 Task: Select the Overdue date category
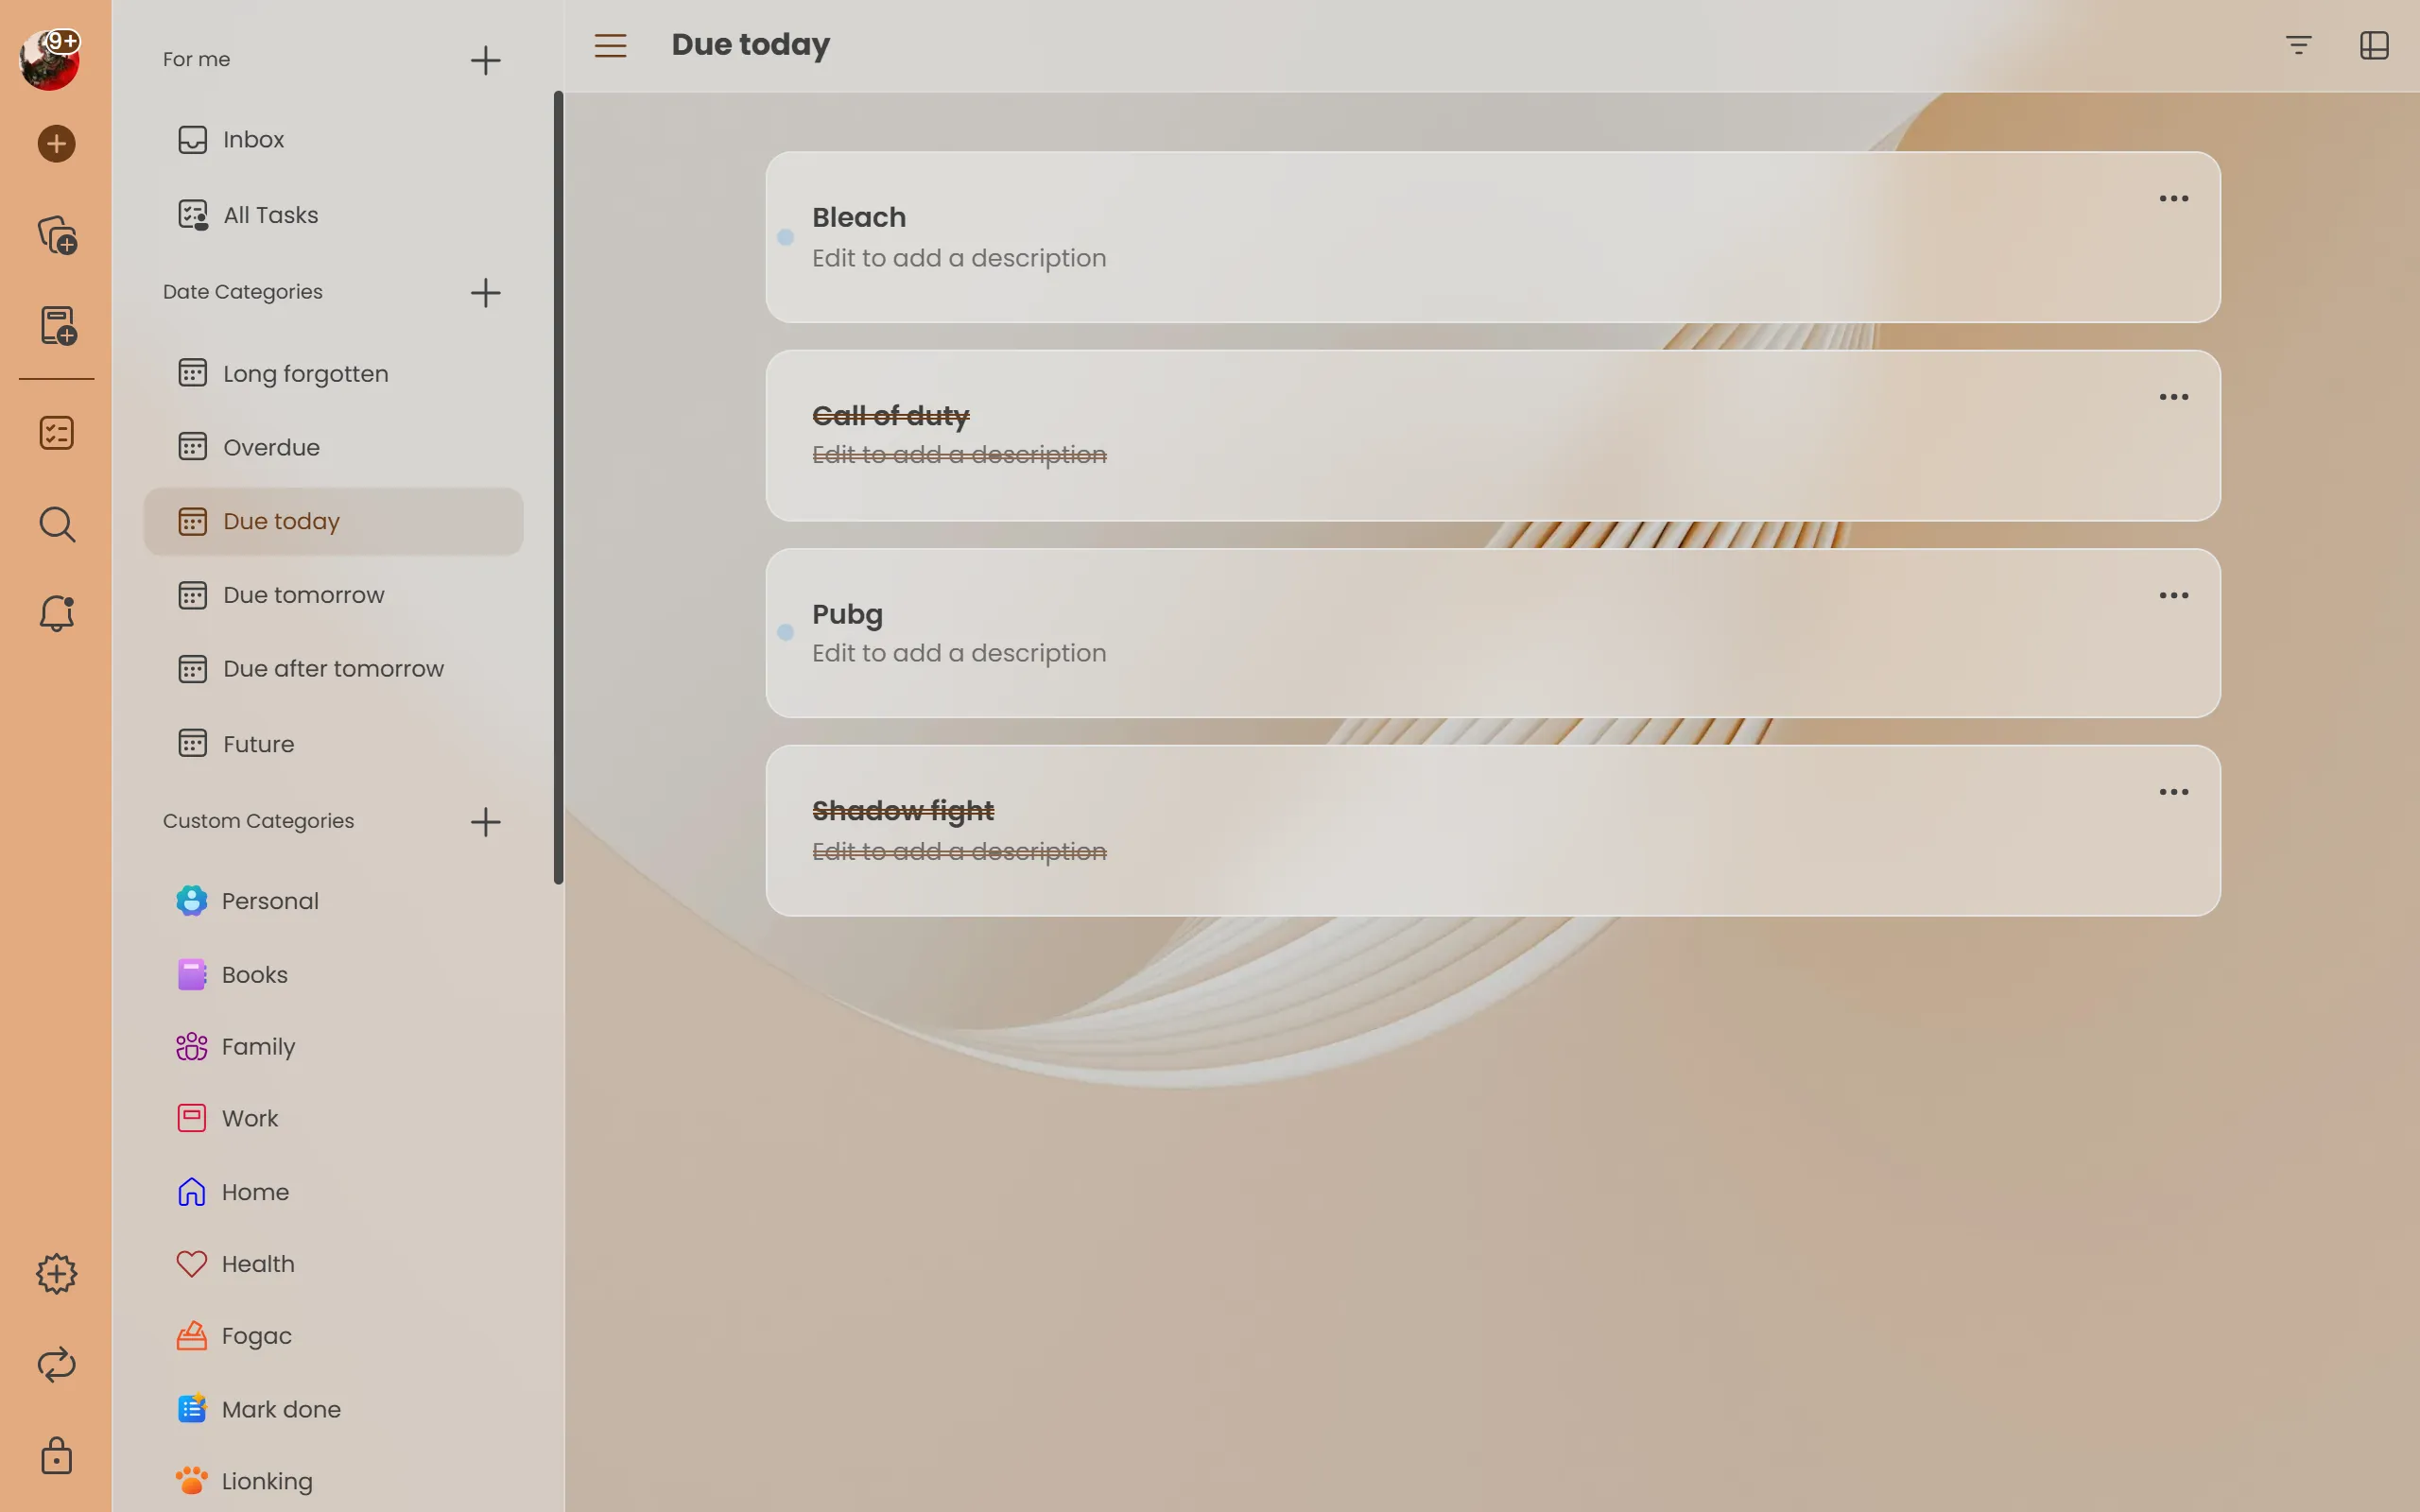point(271,447)
